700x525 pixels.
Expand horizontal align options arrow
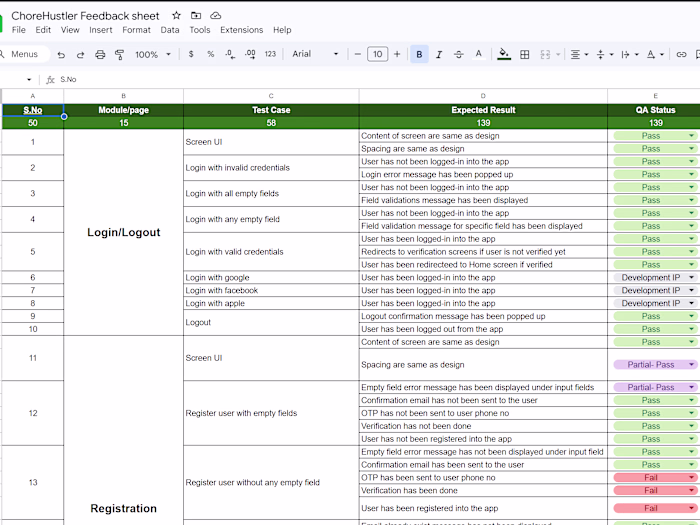(587, 54)
